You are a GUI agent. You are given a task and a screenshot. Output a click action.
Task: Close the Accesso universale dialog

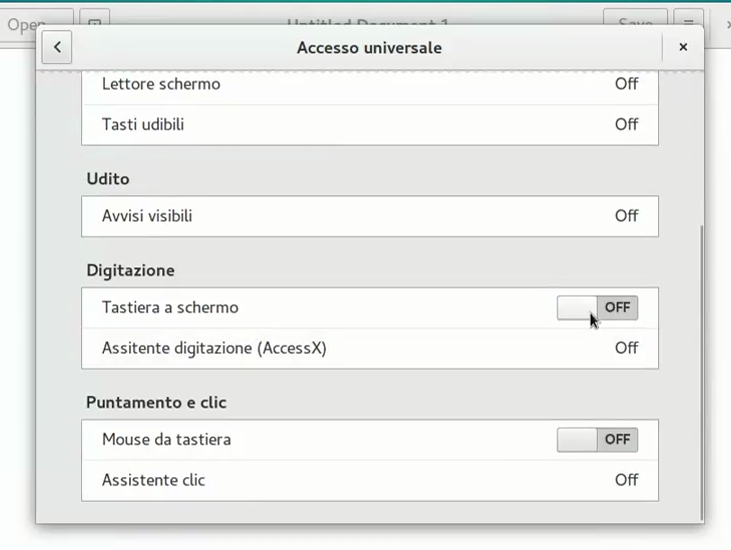pos(683,47)
